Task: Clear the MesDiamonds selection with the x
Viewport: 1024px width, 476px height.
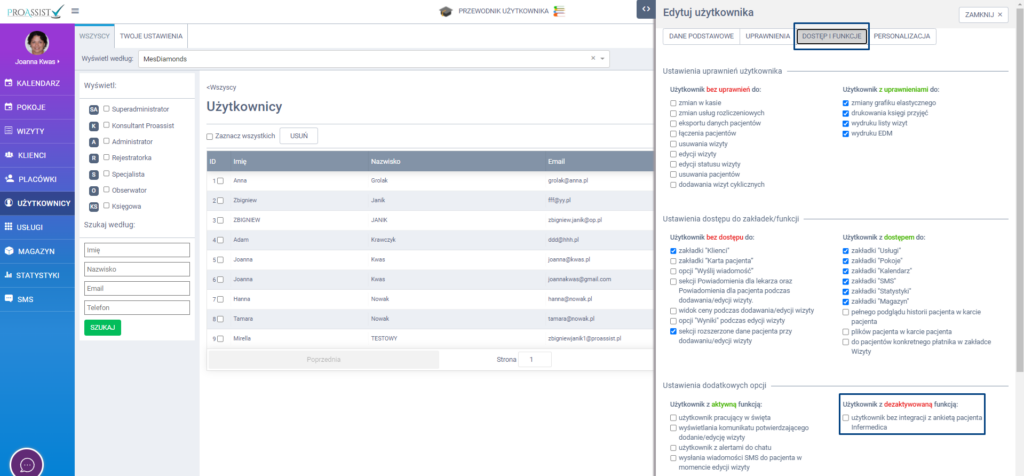Action: pos(592,59)
